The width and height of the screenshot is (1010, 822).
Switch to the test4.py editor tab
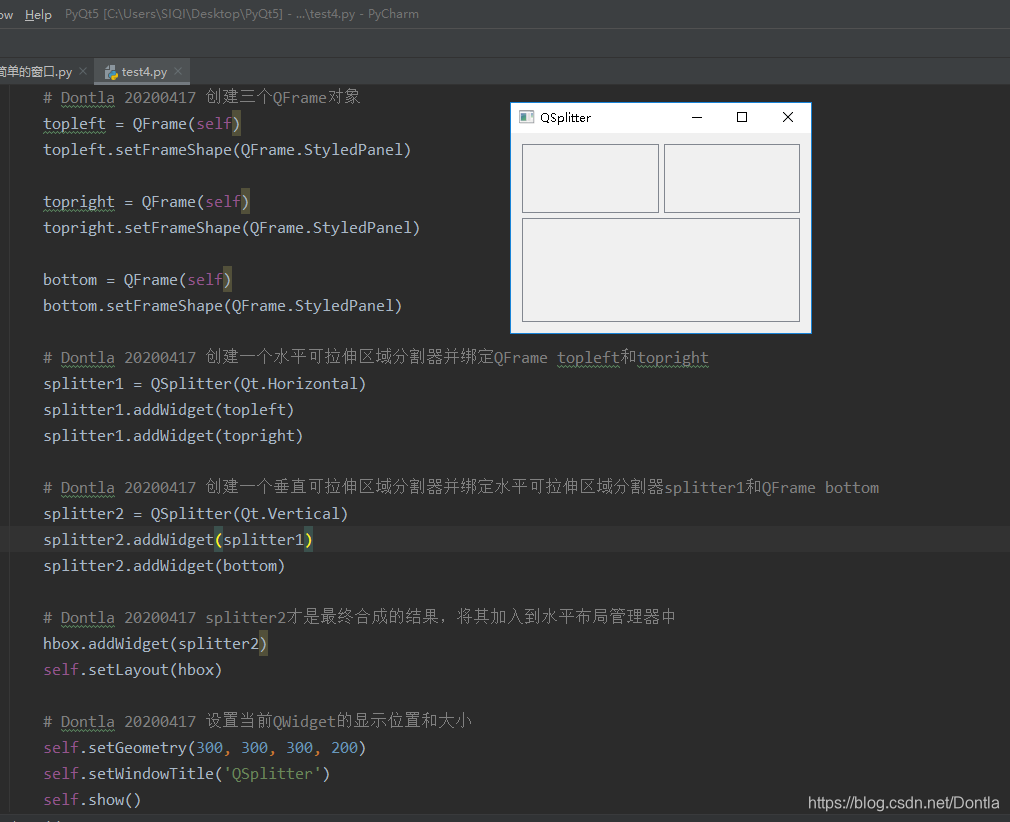point(142,72)
